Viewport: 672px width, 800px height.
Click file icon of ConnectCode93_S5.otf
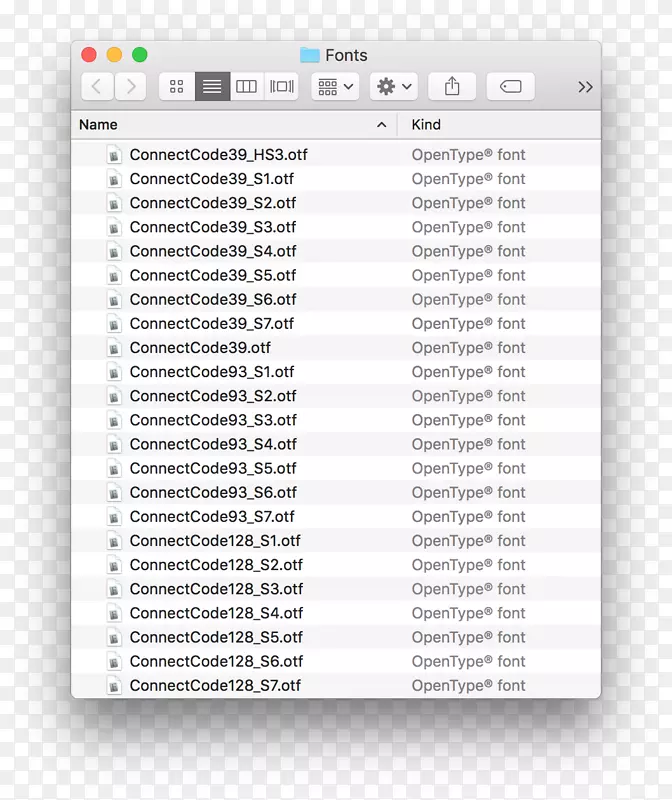tap(114, 468)
